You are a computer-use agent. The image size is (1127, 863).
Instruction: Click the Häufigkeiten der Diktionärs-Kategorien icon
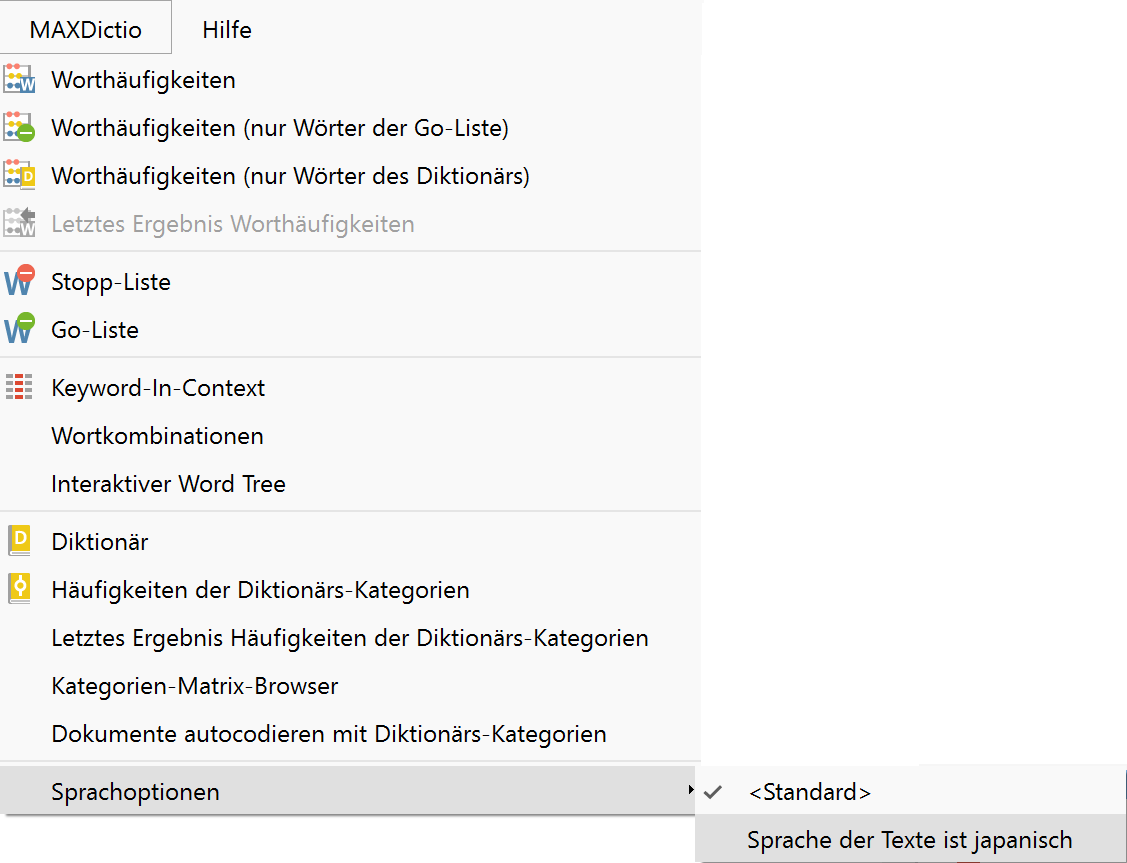[x=19, y=589]
